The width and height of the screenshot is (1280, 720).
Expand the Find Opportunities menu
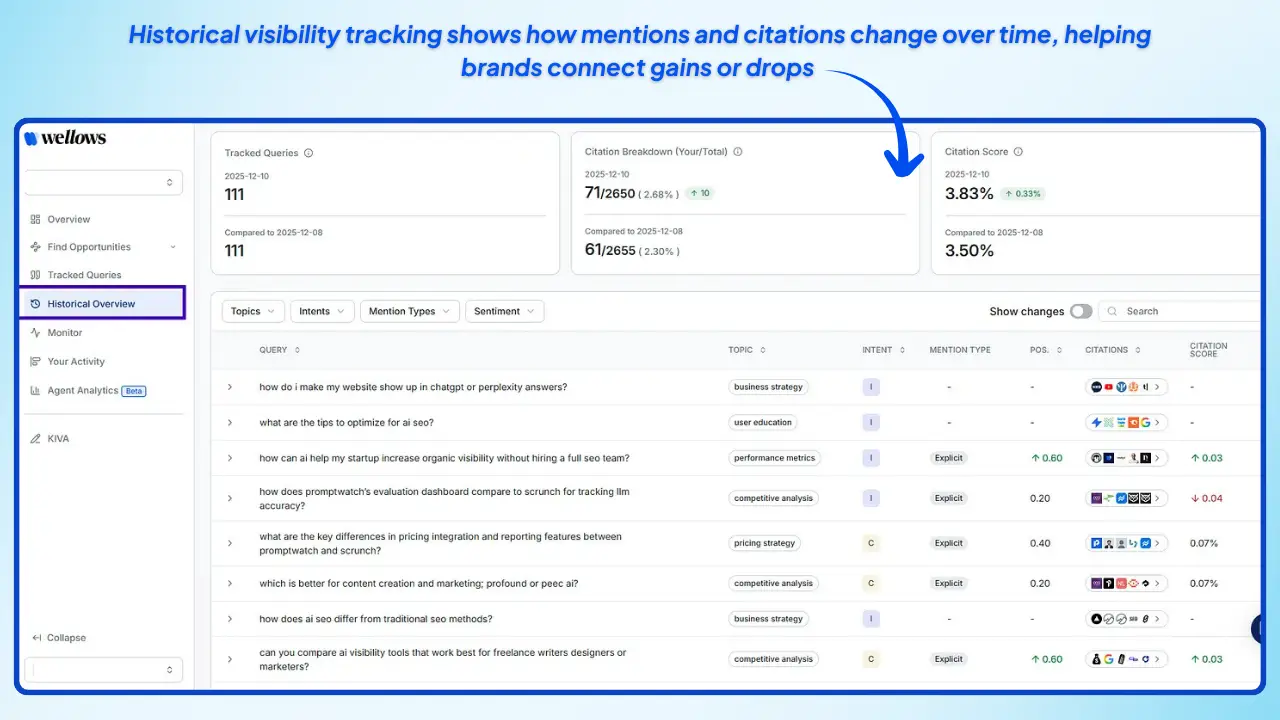(103, 247)
